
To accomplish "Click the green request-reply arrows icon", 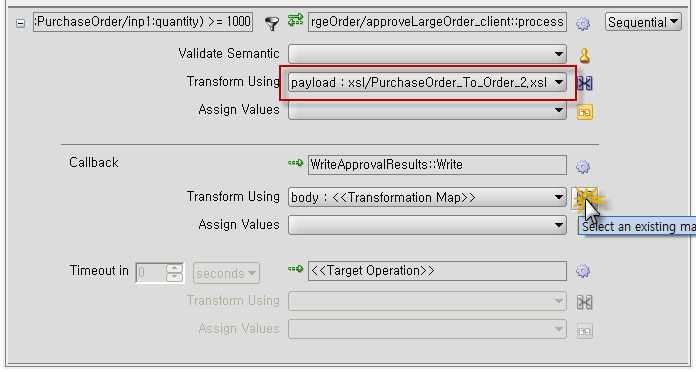I will click(x=295, y=20).
